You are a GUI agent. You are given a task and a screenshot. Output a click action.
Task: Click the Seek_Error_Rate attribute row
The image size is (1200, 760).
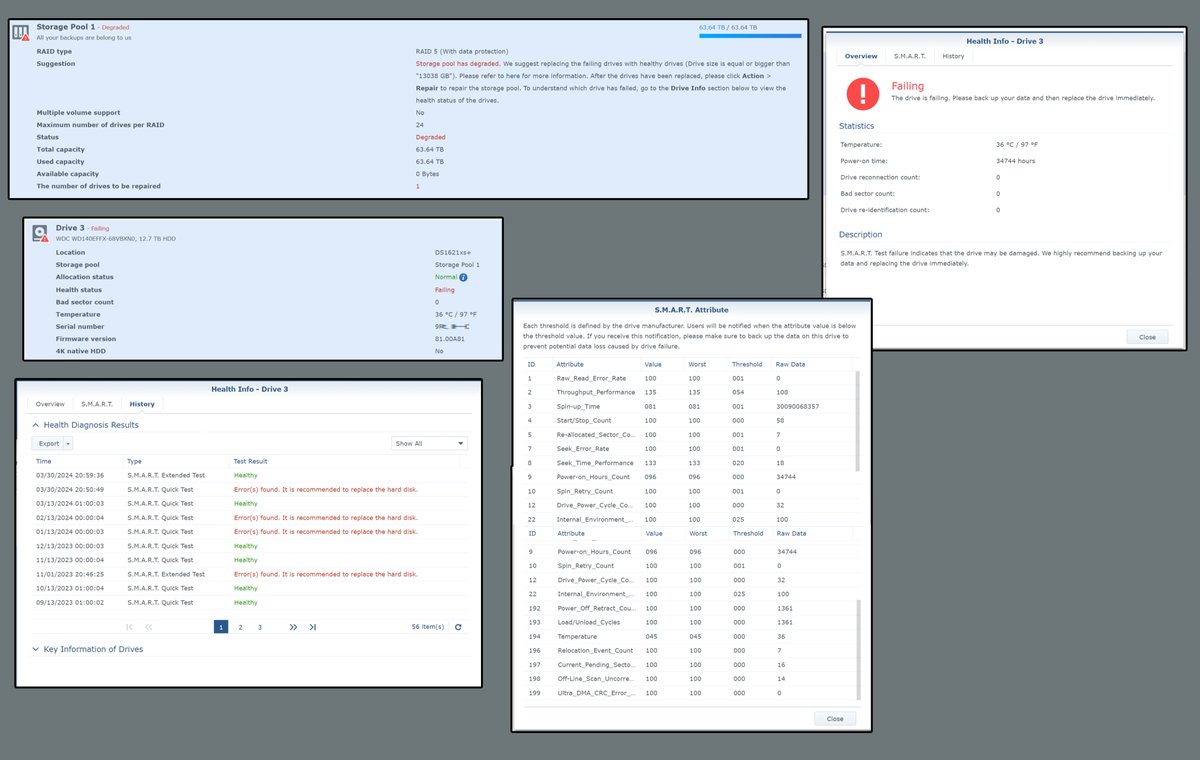[688, 449]
